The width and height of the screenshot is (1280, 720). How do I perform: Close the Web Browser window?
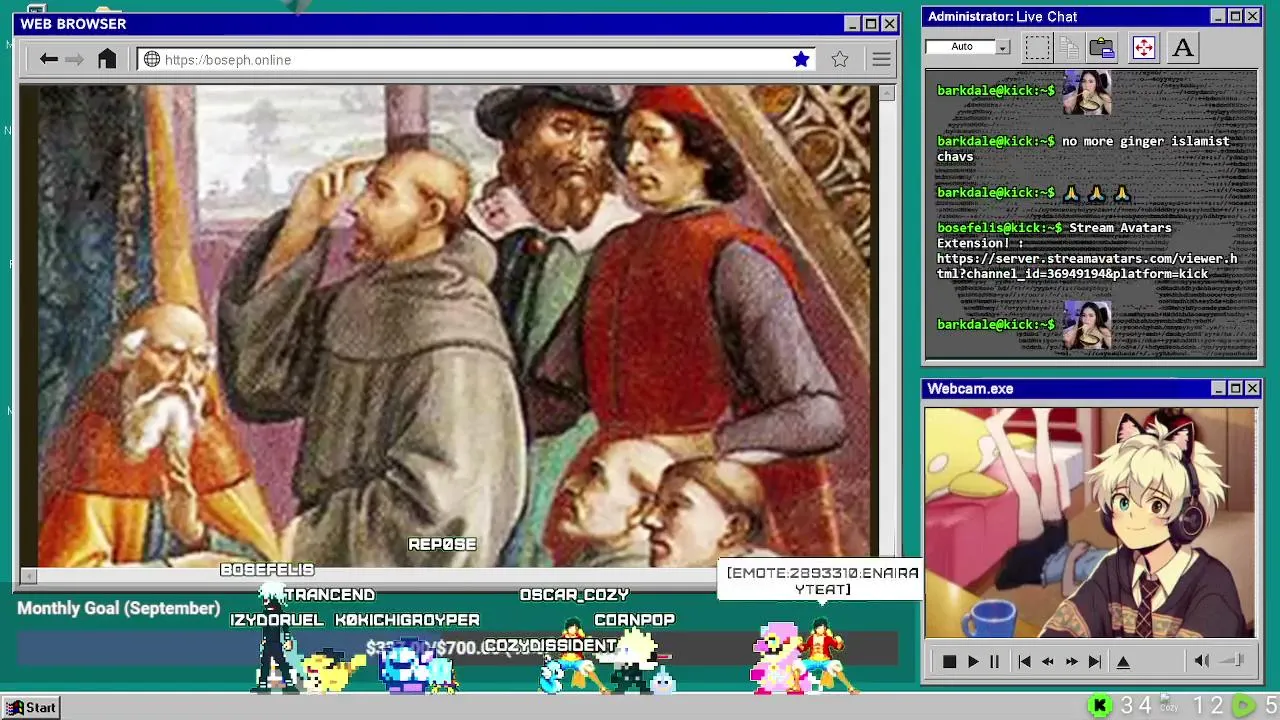click(889, 23)
